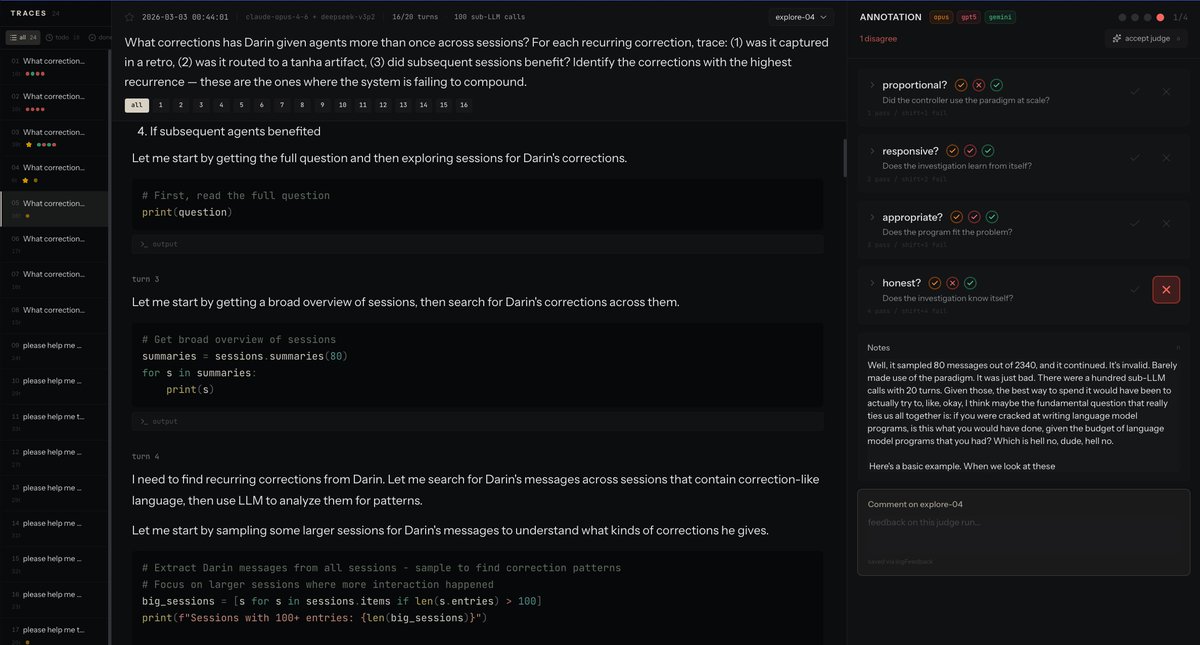The image size is (1200, 645).
Task: Jump to turn 4 tab
Action: pyautogui.click(x=220, y=105)
